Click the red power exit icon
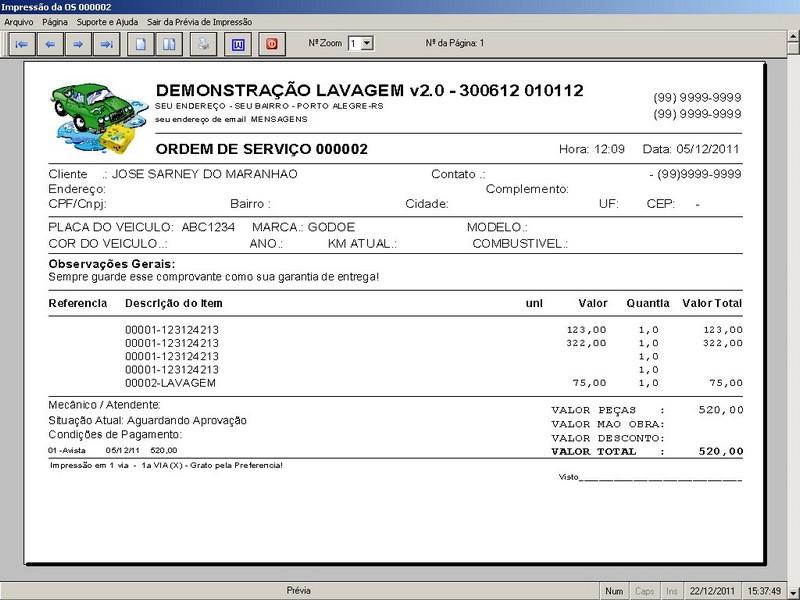Image resolution: width=800 pixels, height=600 pixels. click(271, 44)
